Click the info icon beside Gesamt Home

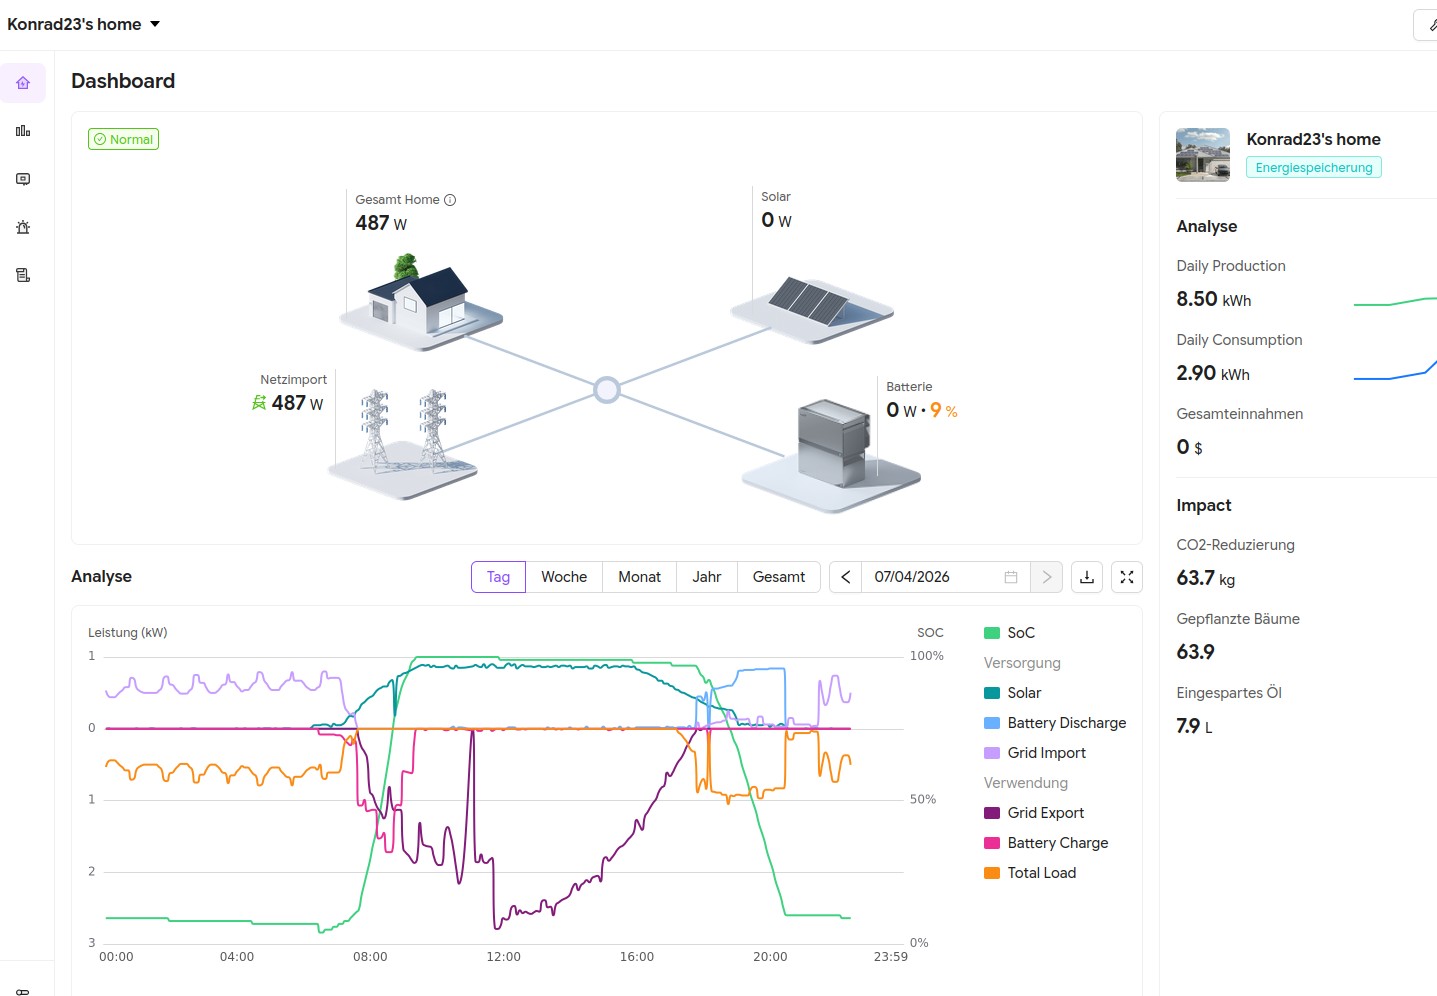(x=450, y=200)
